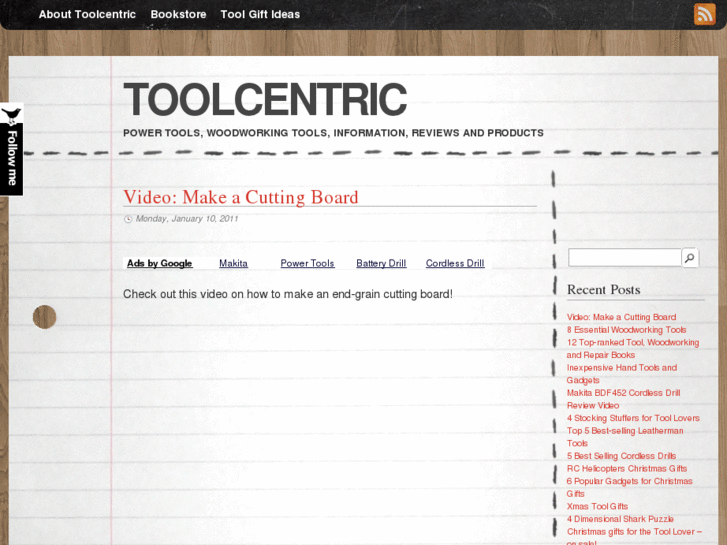Image resolution: width=727 pixels, height=545 pixels.
Task: Open recent post Video: Make a Cutting Board
Action: point(621,317)
